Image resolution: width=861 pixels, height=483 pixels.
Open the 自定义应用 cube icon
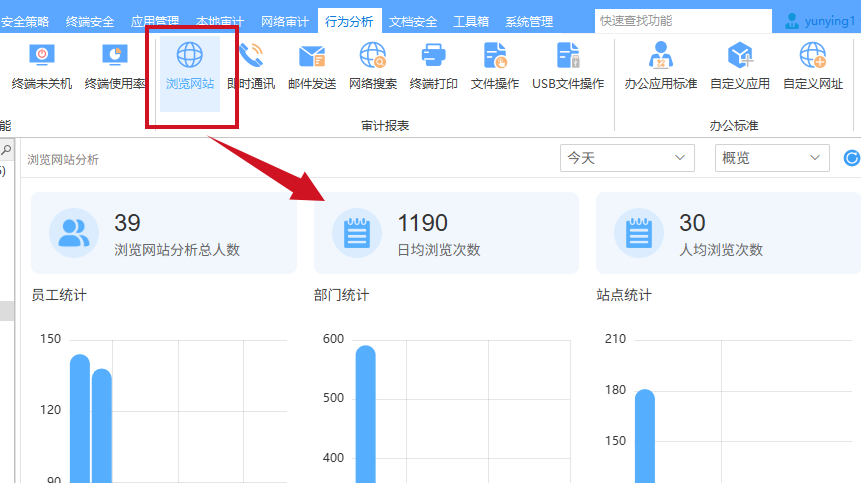740,55
